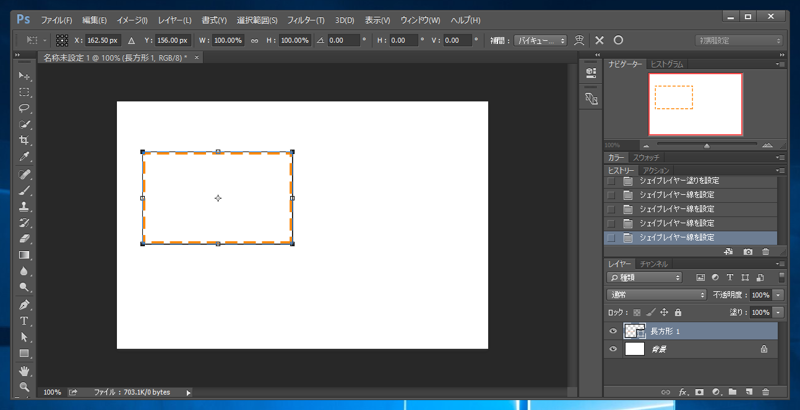This screenshot has height=410, width=800.
Task: Hide the 長方形 1 layer eye icon
Action: [613, 331]
